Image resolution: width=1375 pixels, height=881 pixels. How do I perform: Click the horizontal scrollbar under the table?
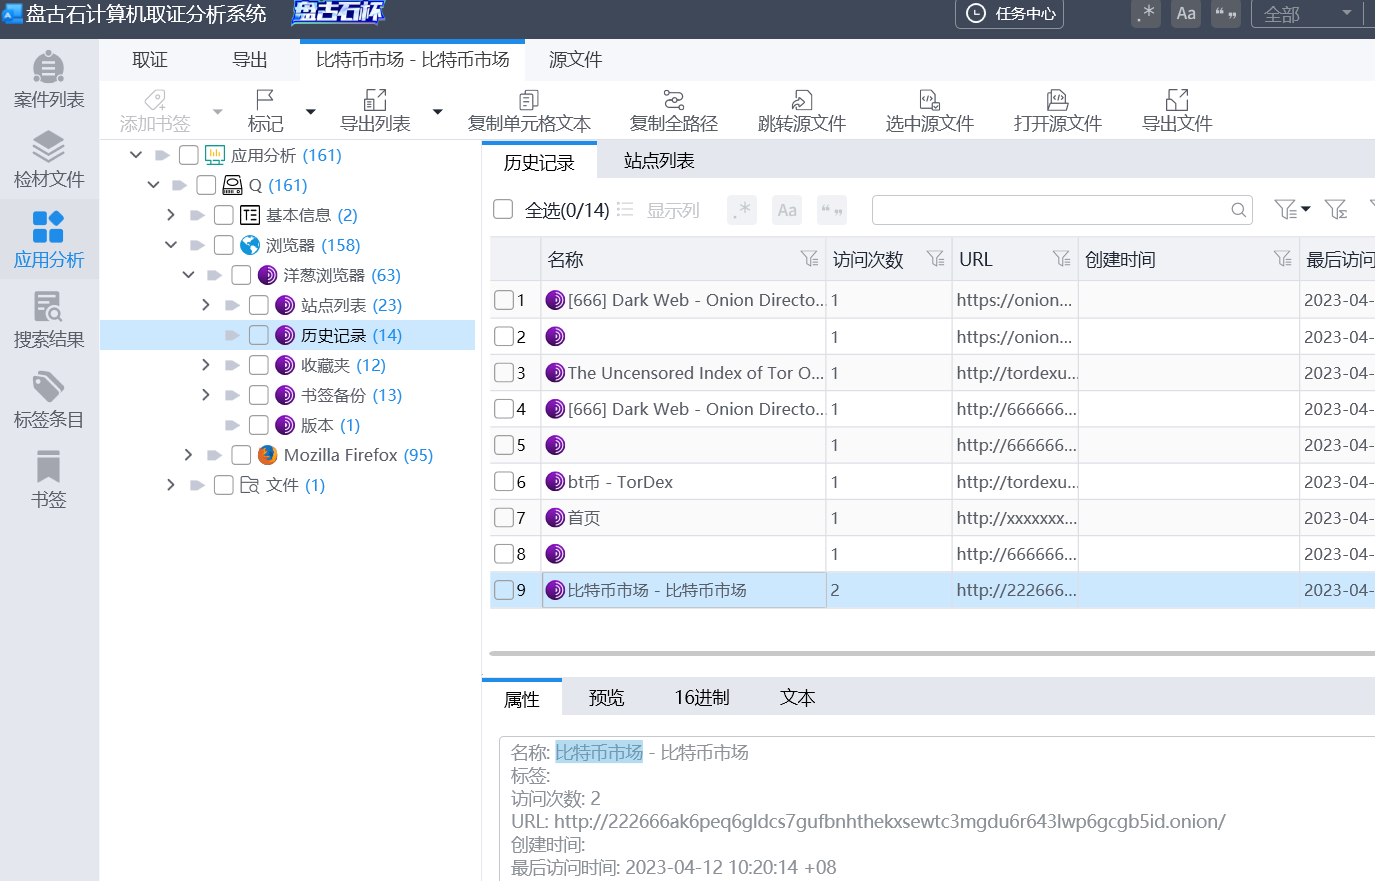932,653
